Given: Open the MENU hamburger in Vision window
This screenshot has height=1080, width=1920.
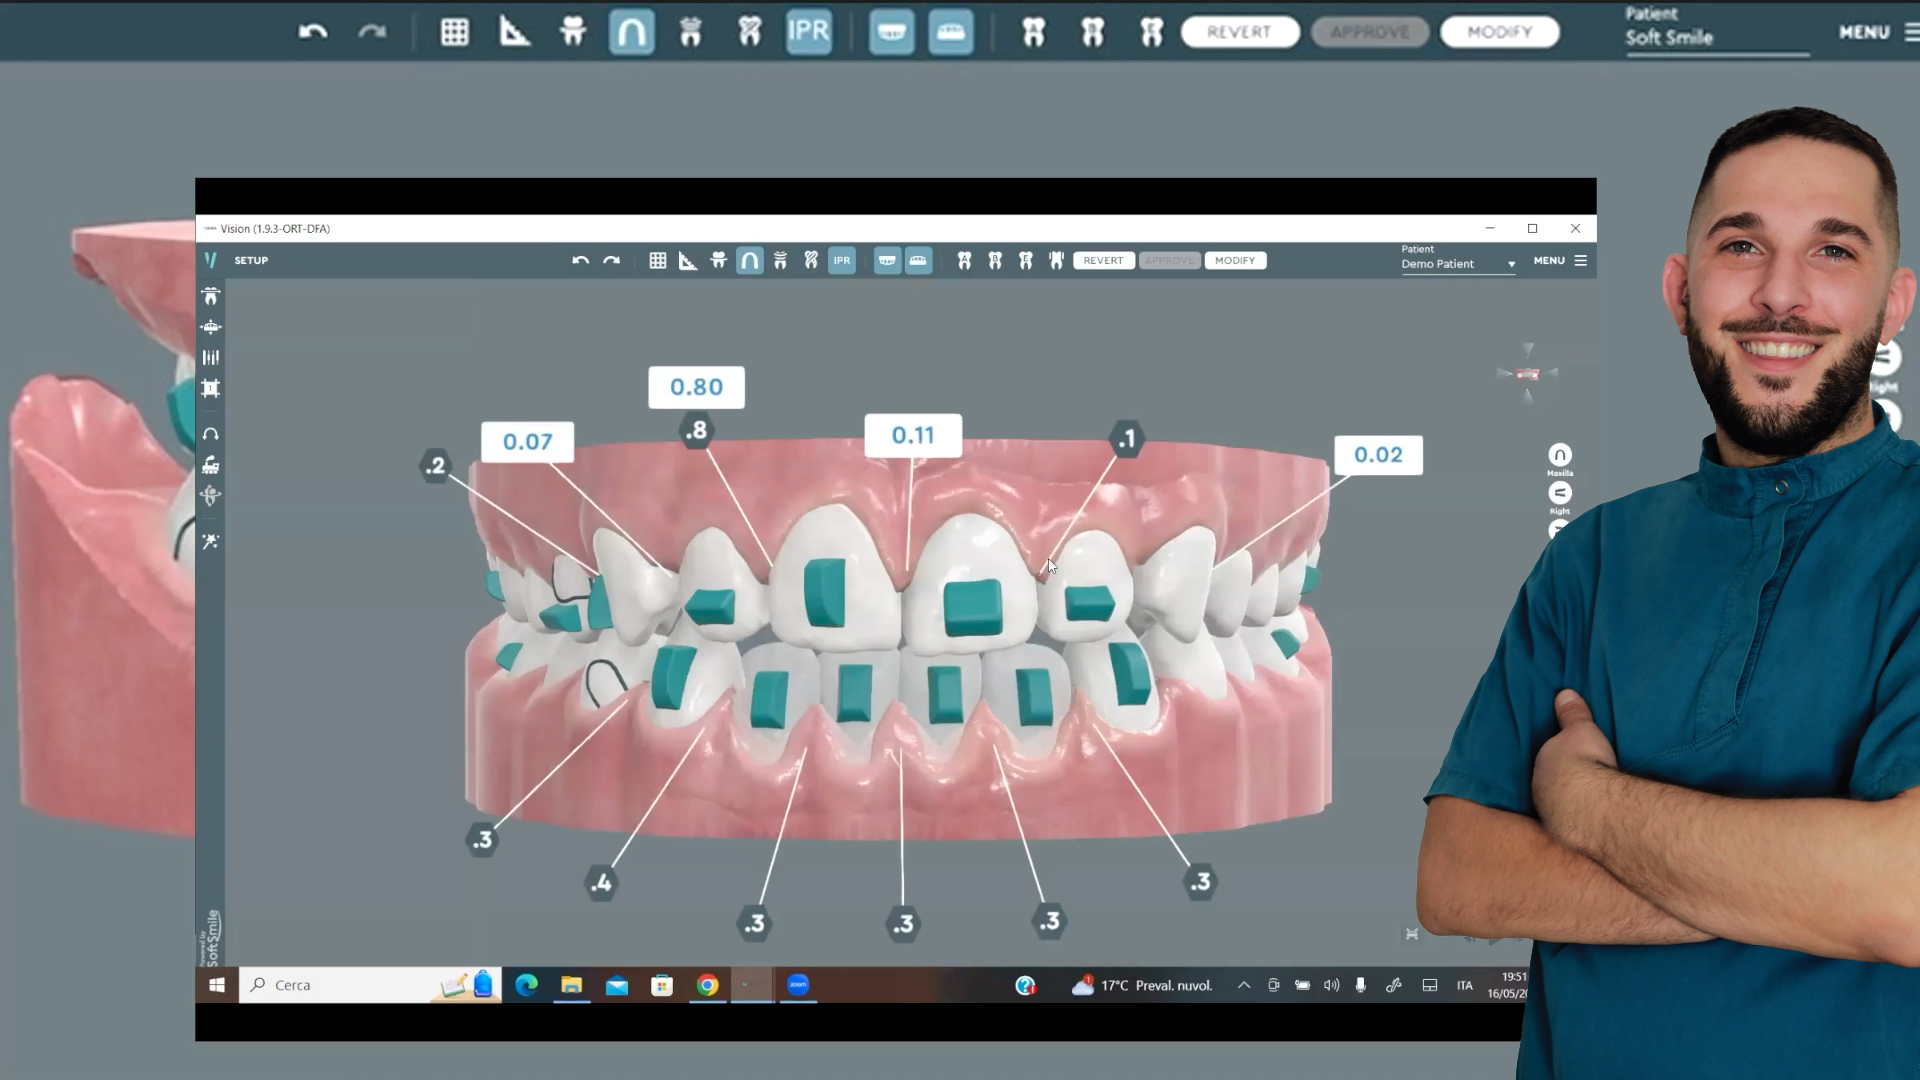Looking at the screenshot, I should (1560, 260).
